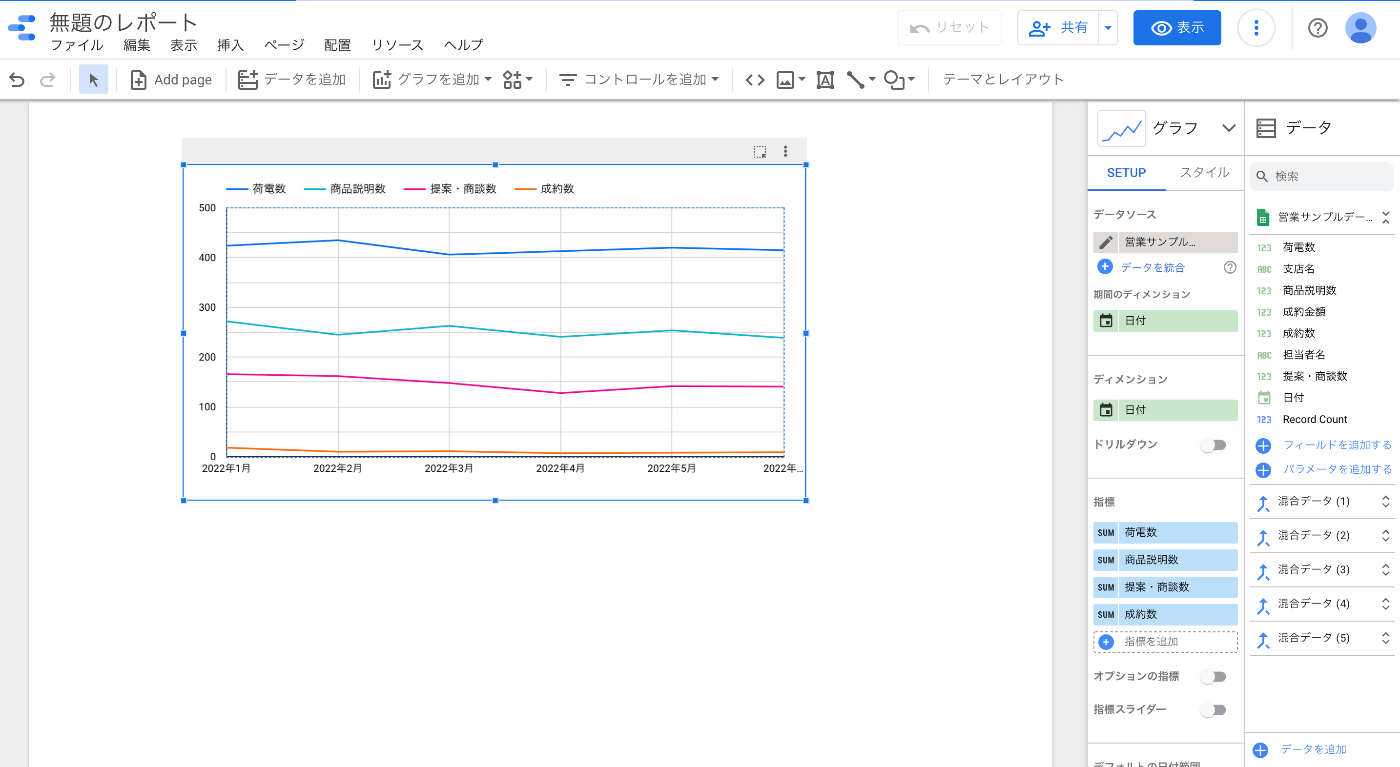Click the text box tool icon
1400x767 pixels.
(x=825, y=80)
